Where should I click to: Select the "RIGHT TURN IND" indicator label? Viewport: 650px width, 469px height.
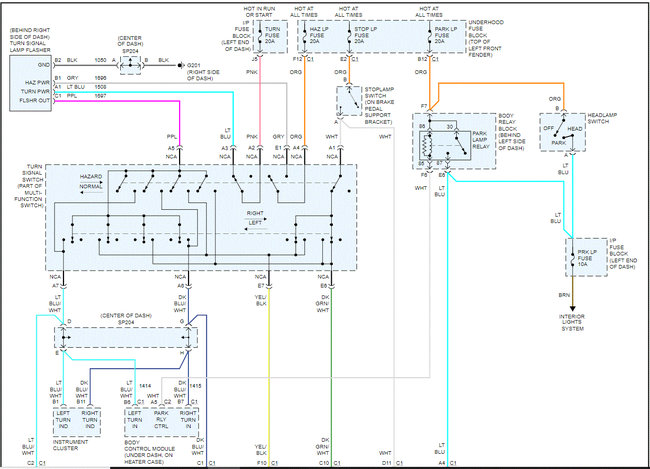tap(90, 420)
